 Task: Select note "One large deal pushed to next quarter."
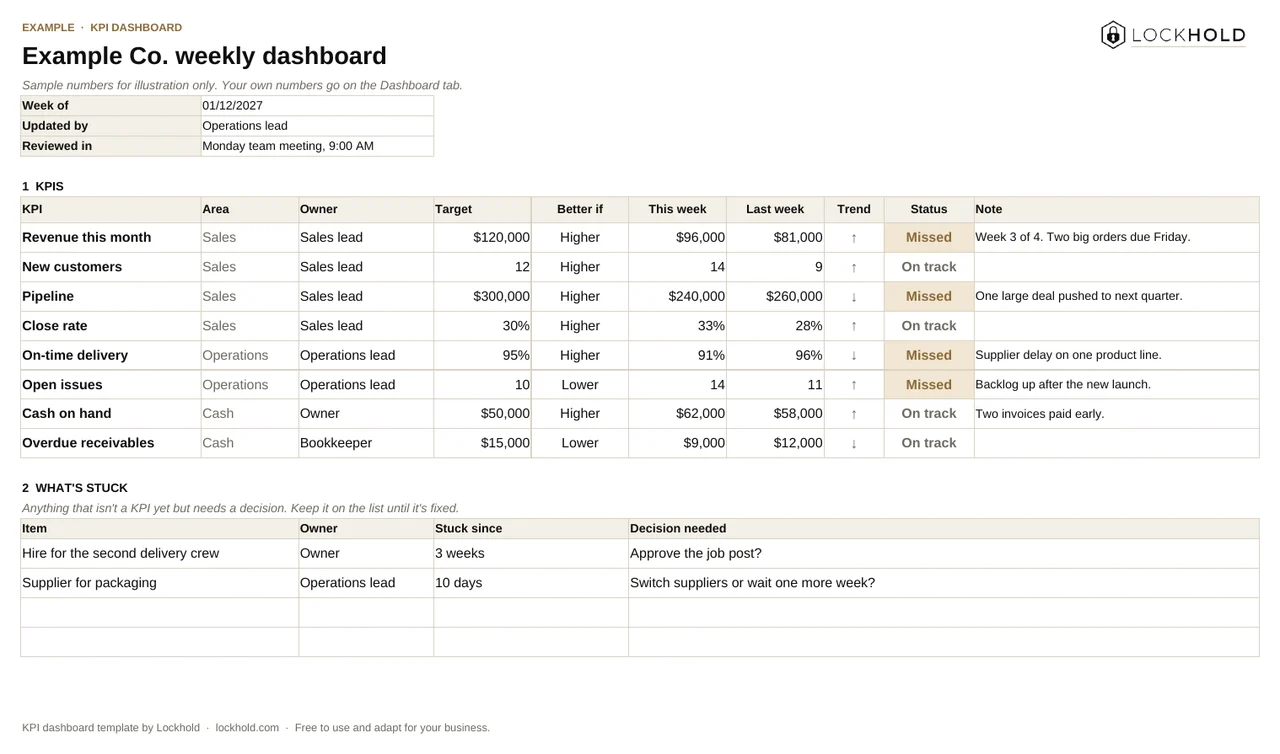[1079, 296]
